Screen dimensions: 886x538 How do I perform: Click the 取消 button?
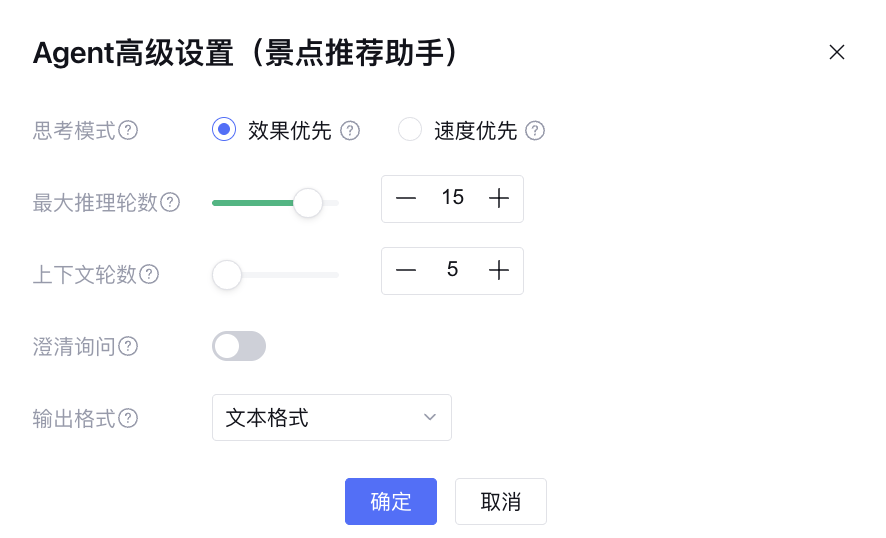(x=501, y=501)
